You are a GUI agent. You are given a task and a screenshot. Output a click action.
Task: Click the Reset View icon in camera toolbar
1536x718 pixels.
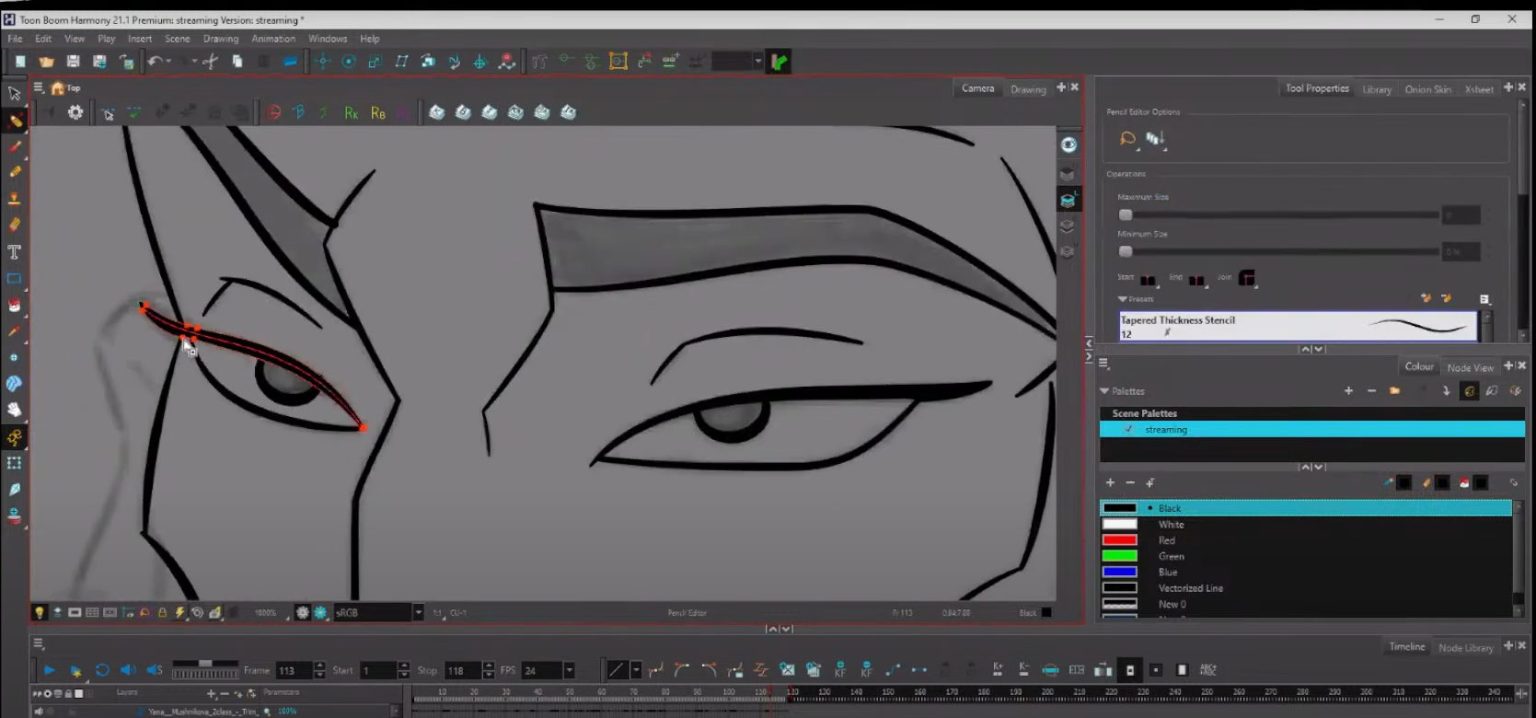48,113
